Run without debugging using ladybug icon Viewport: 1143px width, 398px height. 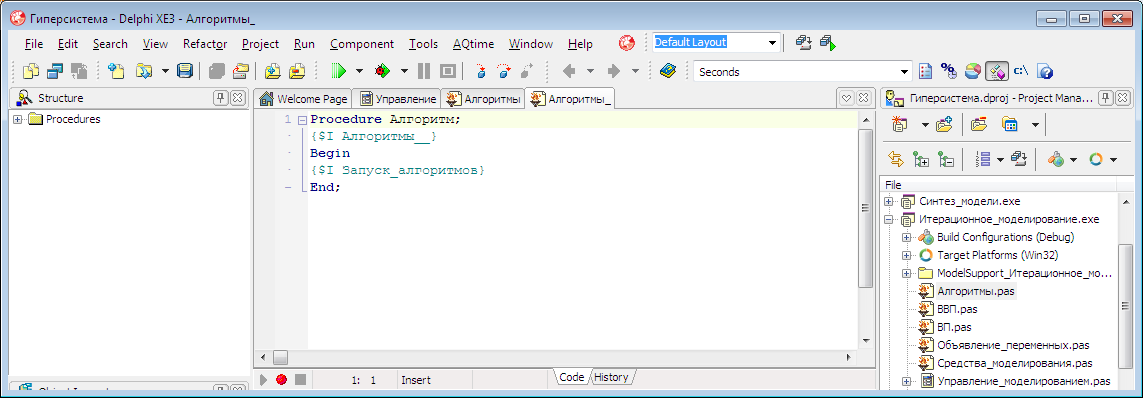(382, 71)
